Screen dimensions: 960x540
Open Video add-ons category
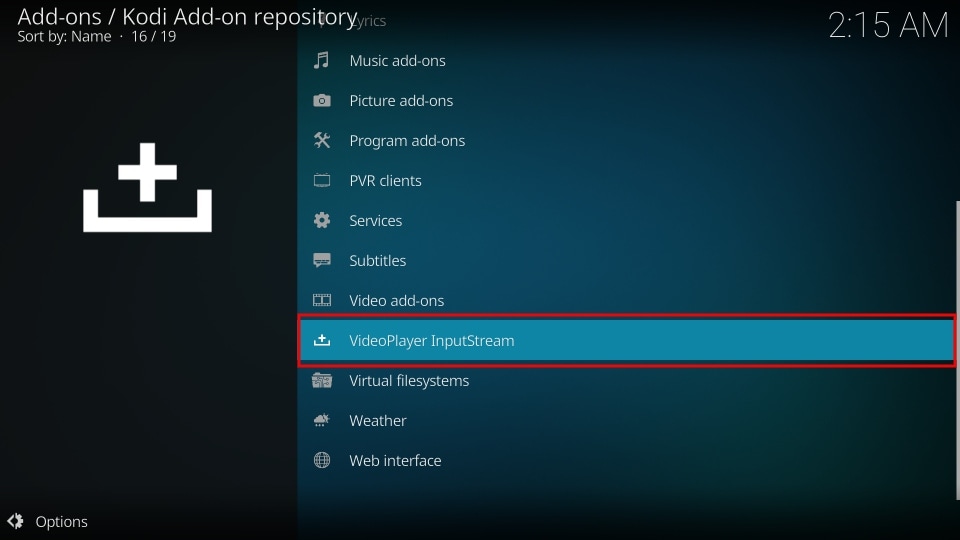tap(626, 300)
